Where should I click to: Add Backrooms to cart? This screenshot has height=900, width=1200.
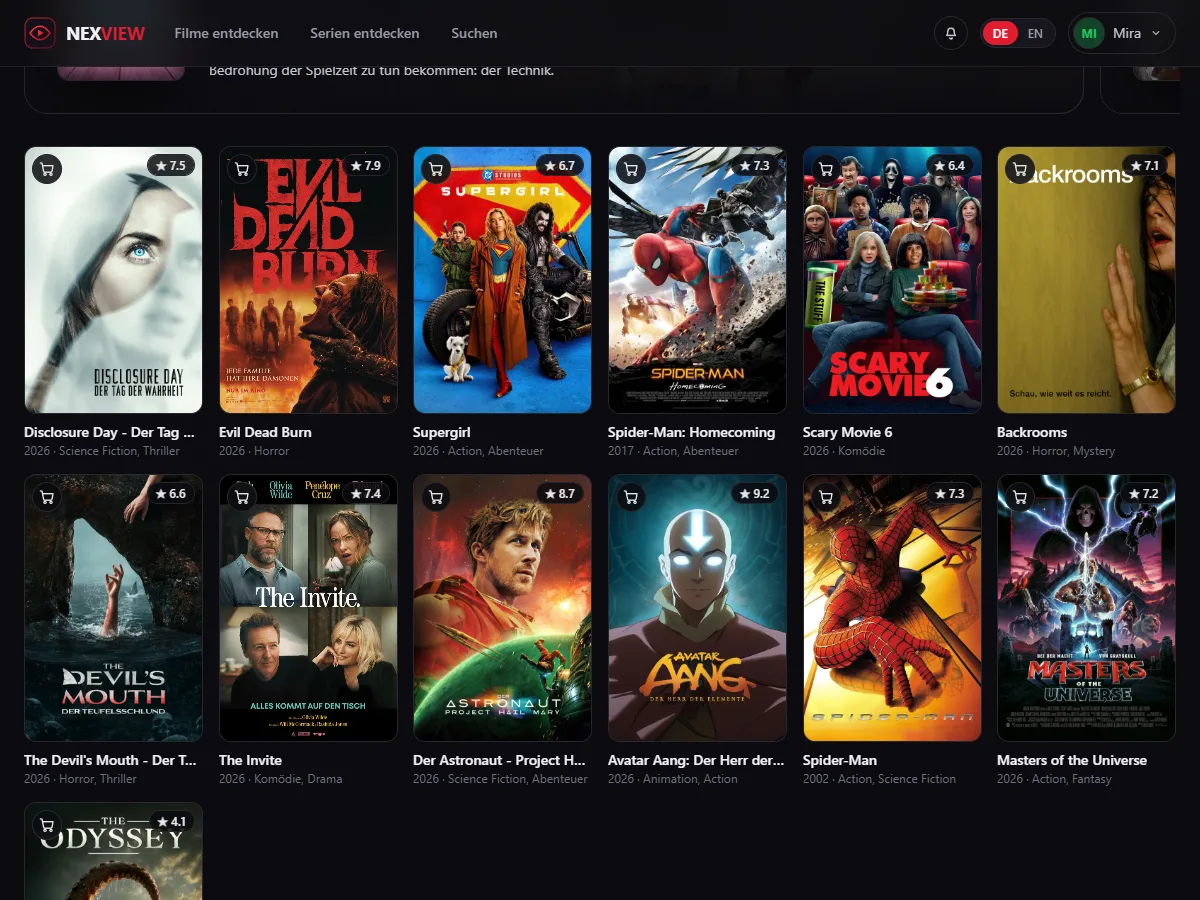1020,169
